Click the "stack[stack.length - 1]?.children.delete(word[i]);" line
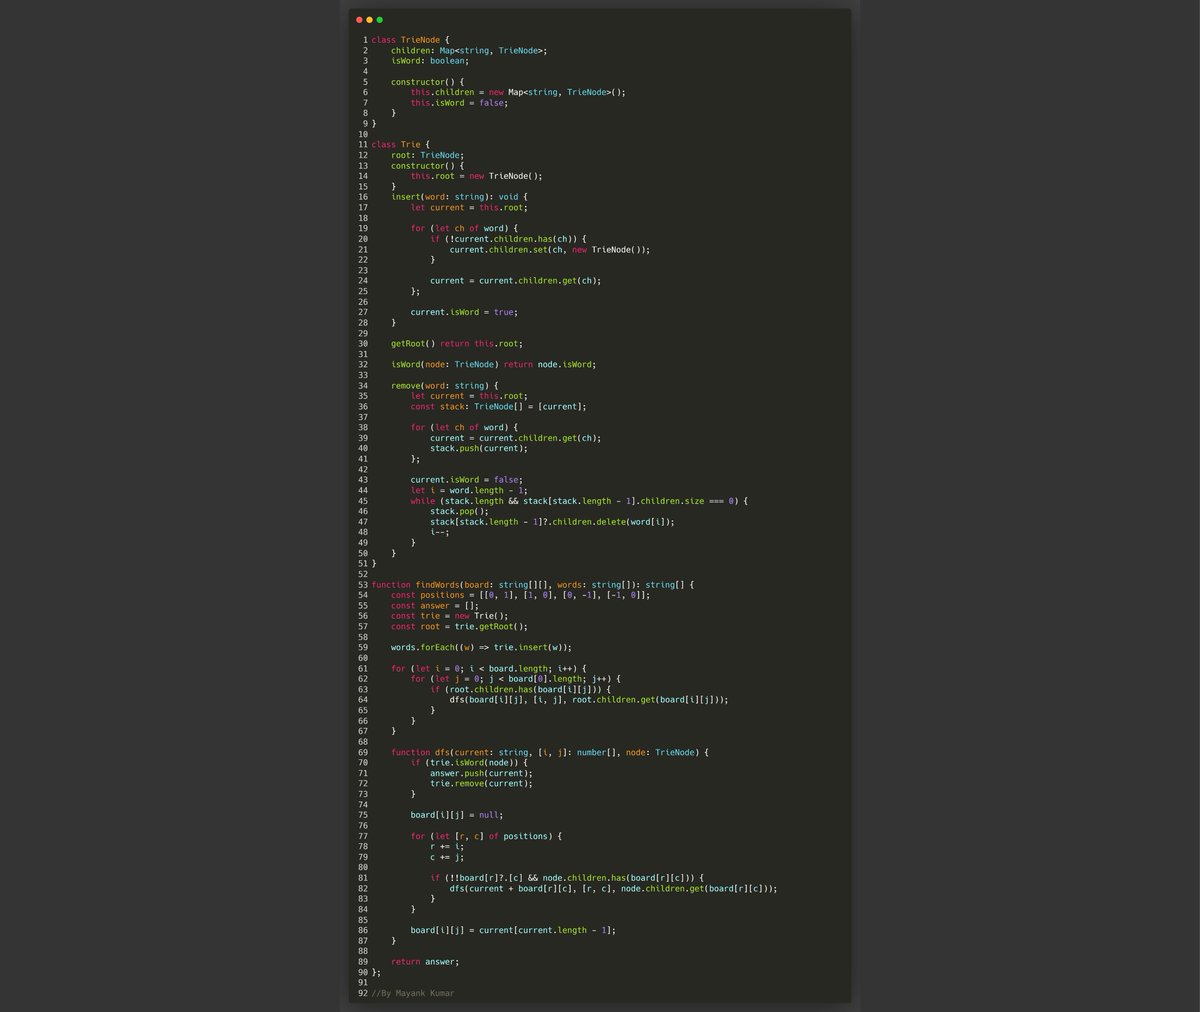This screenshot has height=1012, width=1200. (x=553, y=522)
